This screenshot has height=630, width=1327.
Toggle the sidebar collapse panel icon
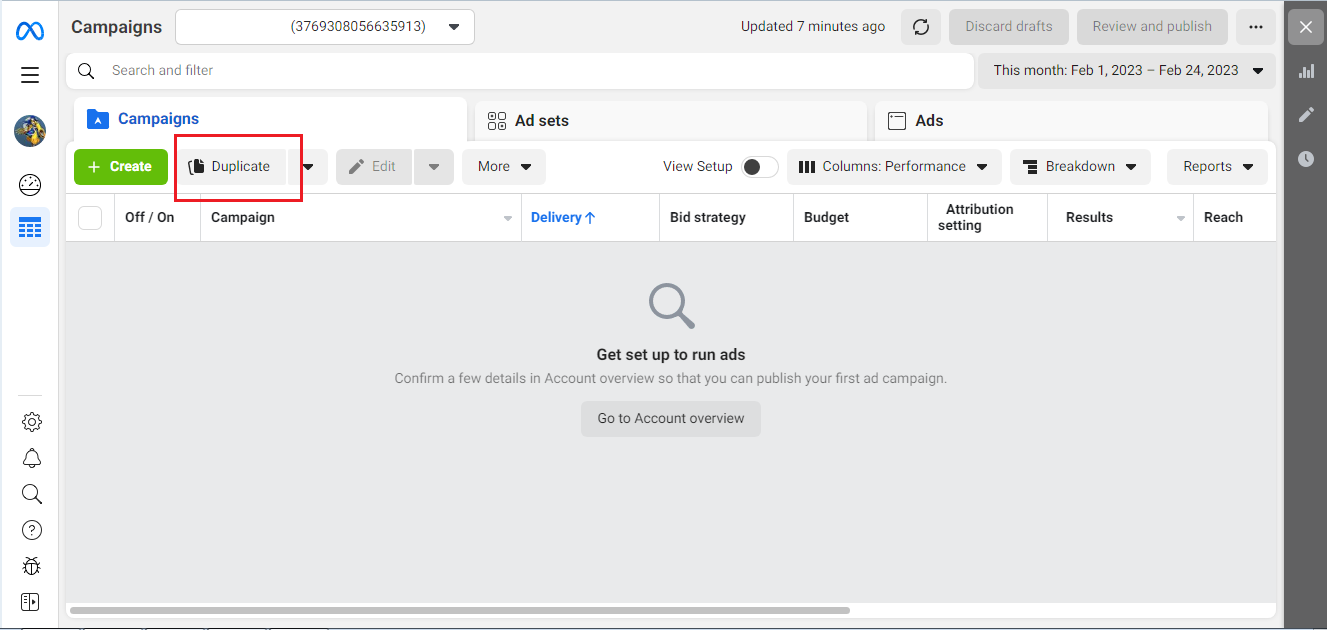[30, 602]
